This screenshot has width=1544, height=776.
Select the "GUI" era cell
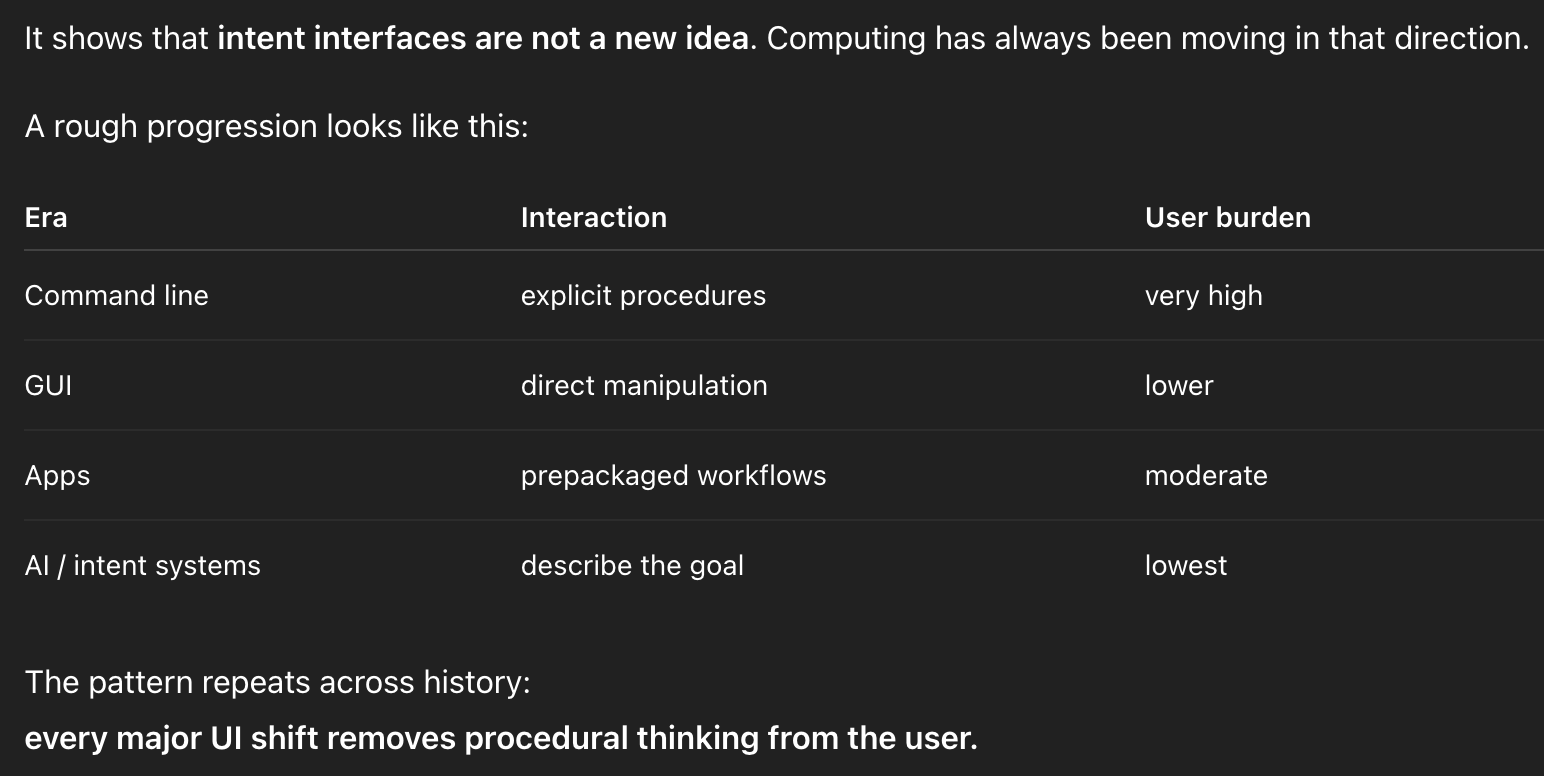(48, 386)
